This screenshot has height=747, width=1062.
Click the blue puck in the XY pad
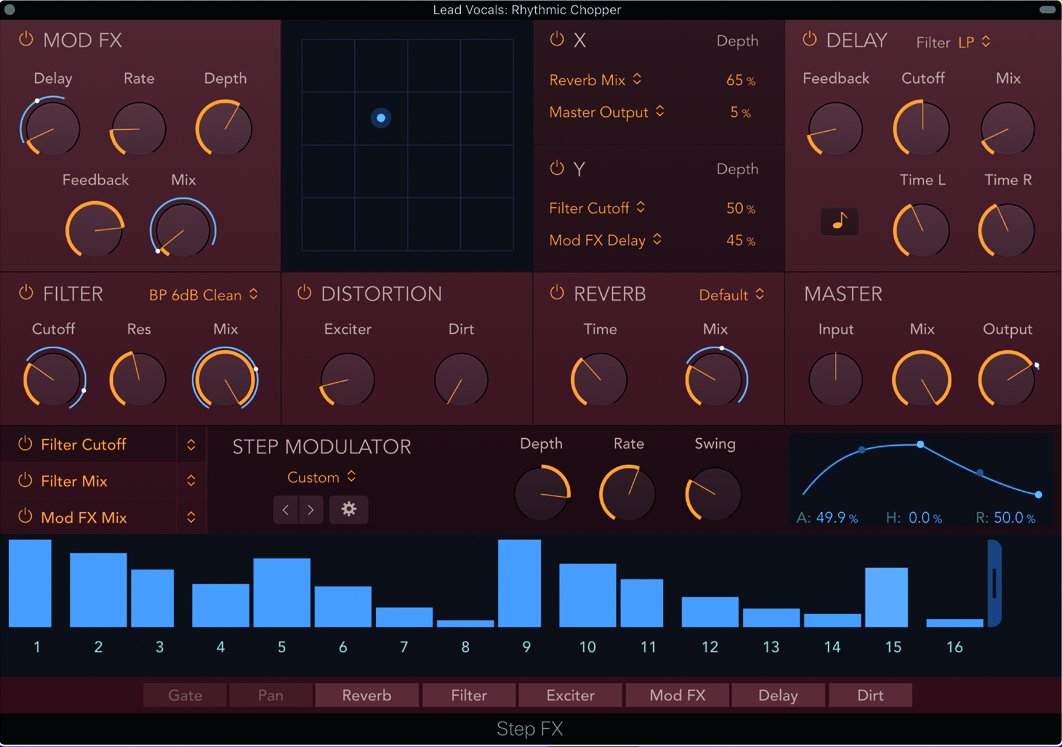pos(381,117)
